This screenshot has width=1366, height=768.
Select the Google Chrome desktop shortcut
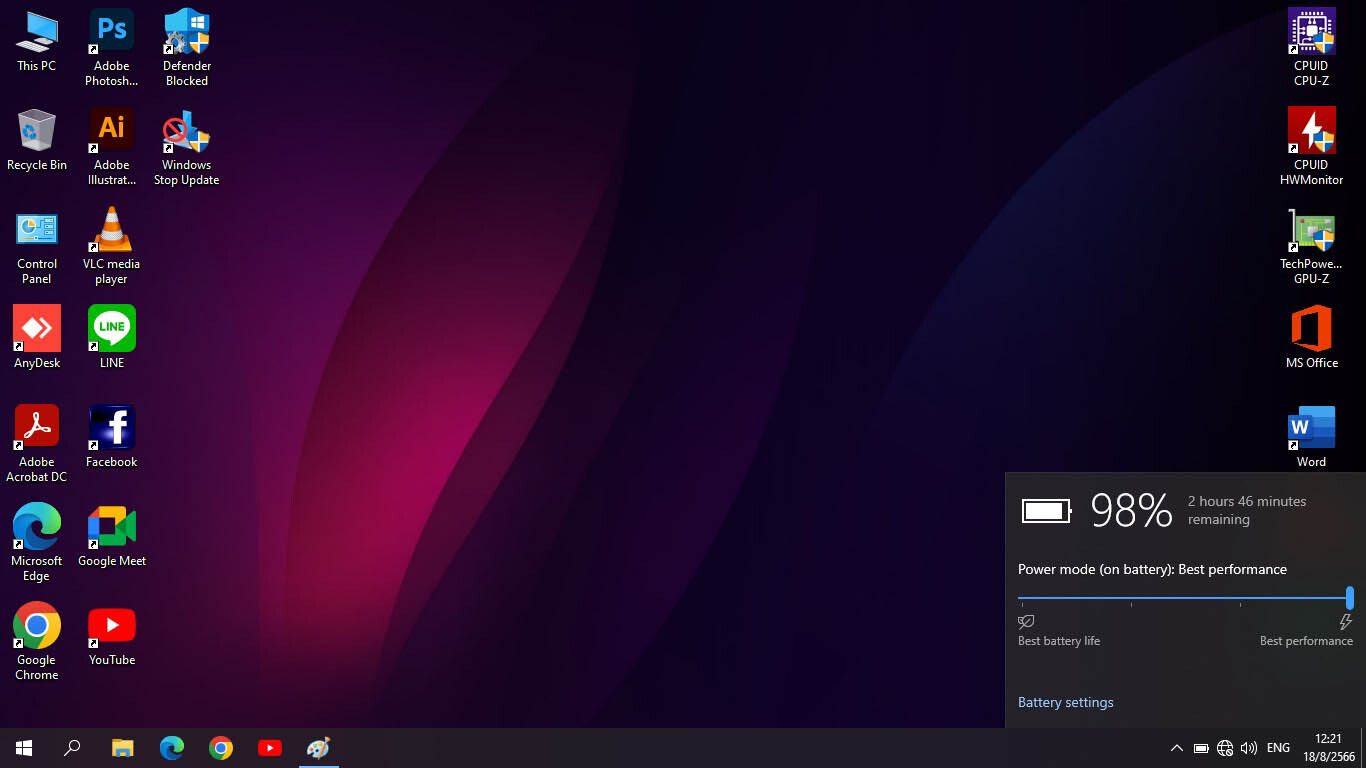pos(37,642)
